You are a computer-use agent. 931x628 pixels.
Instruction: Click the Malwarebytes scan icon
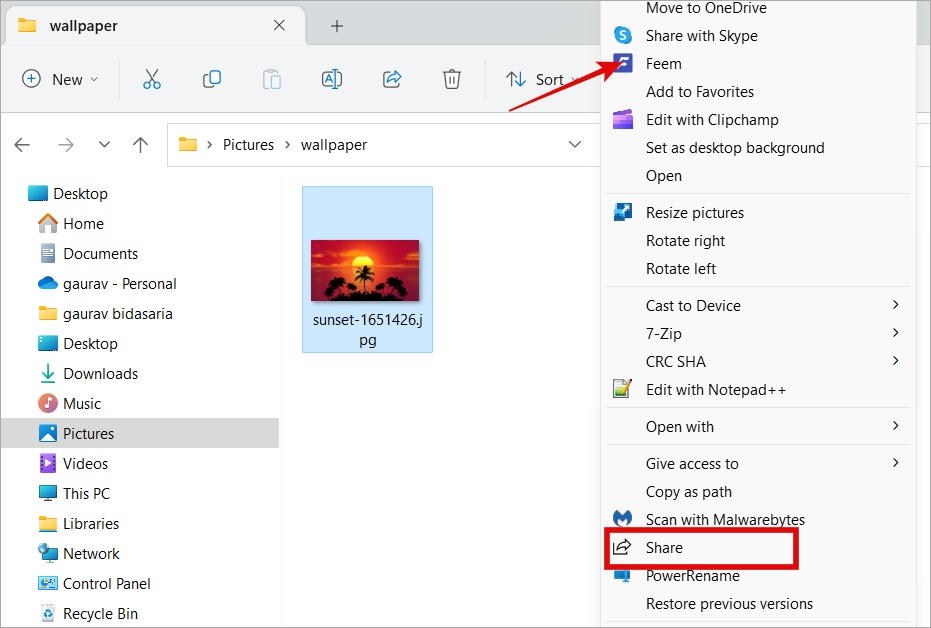pos(623,519)
